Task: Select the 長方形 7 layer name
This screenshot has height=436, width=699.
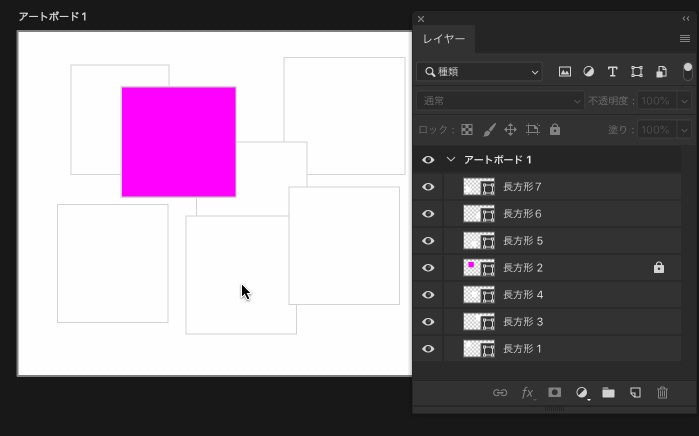Action: [522, 187]
